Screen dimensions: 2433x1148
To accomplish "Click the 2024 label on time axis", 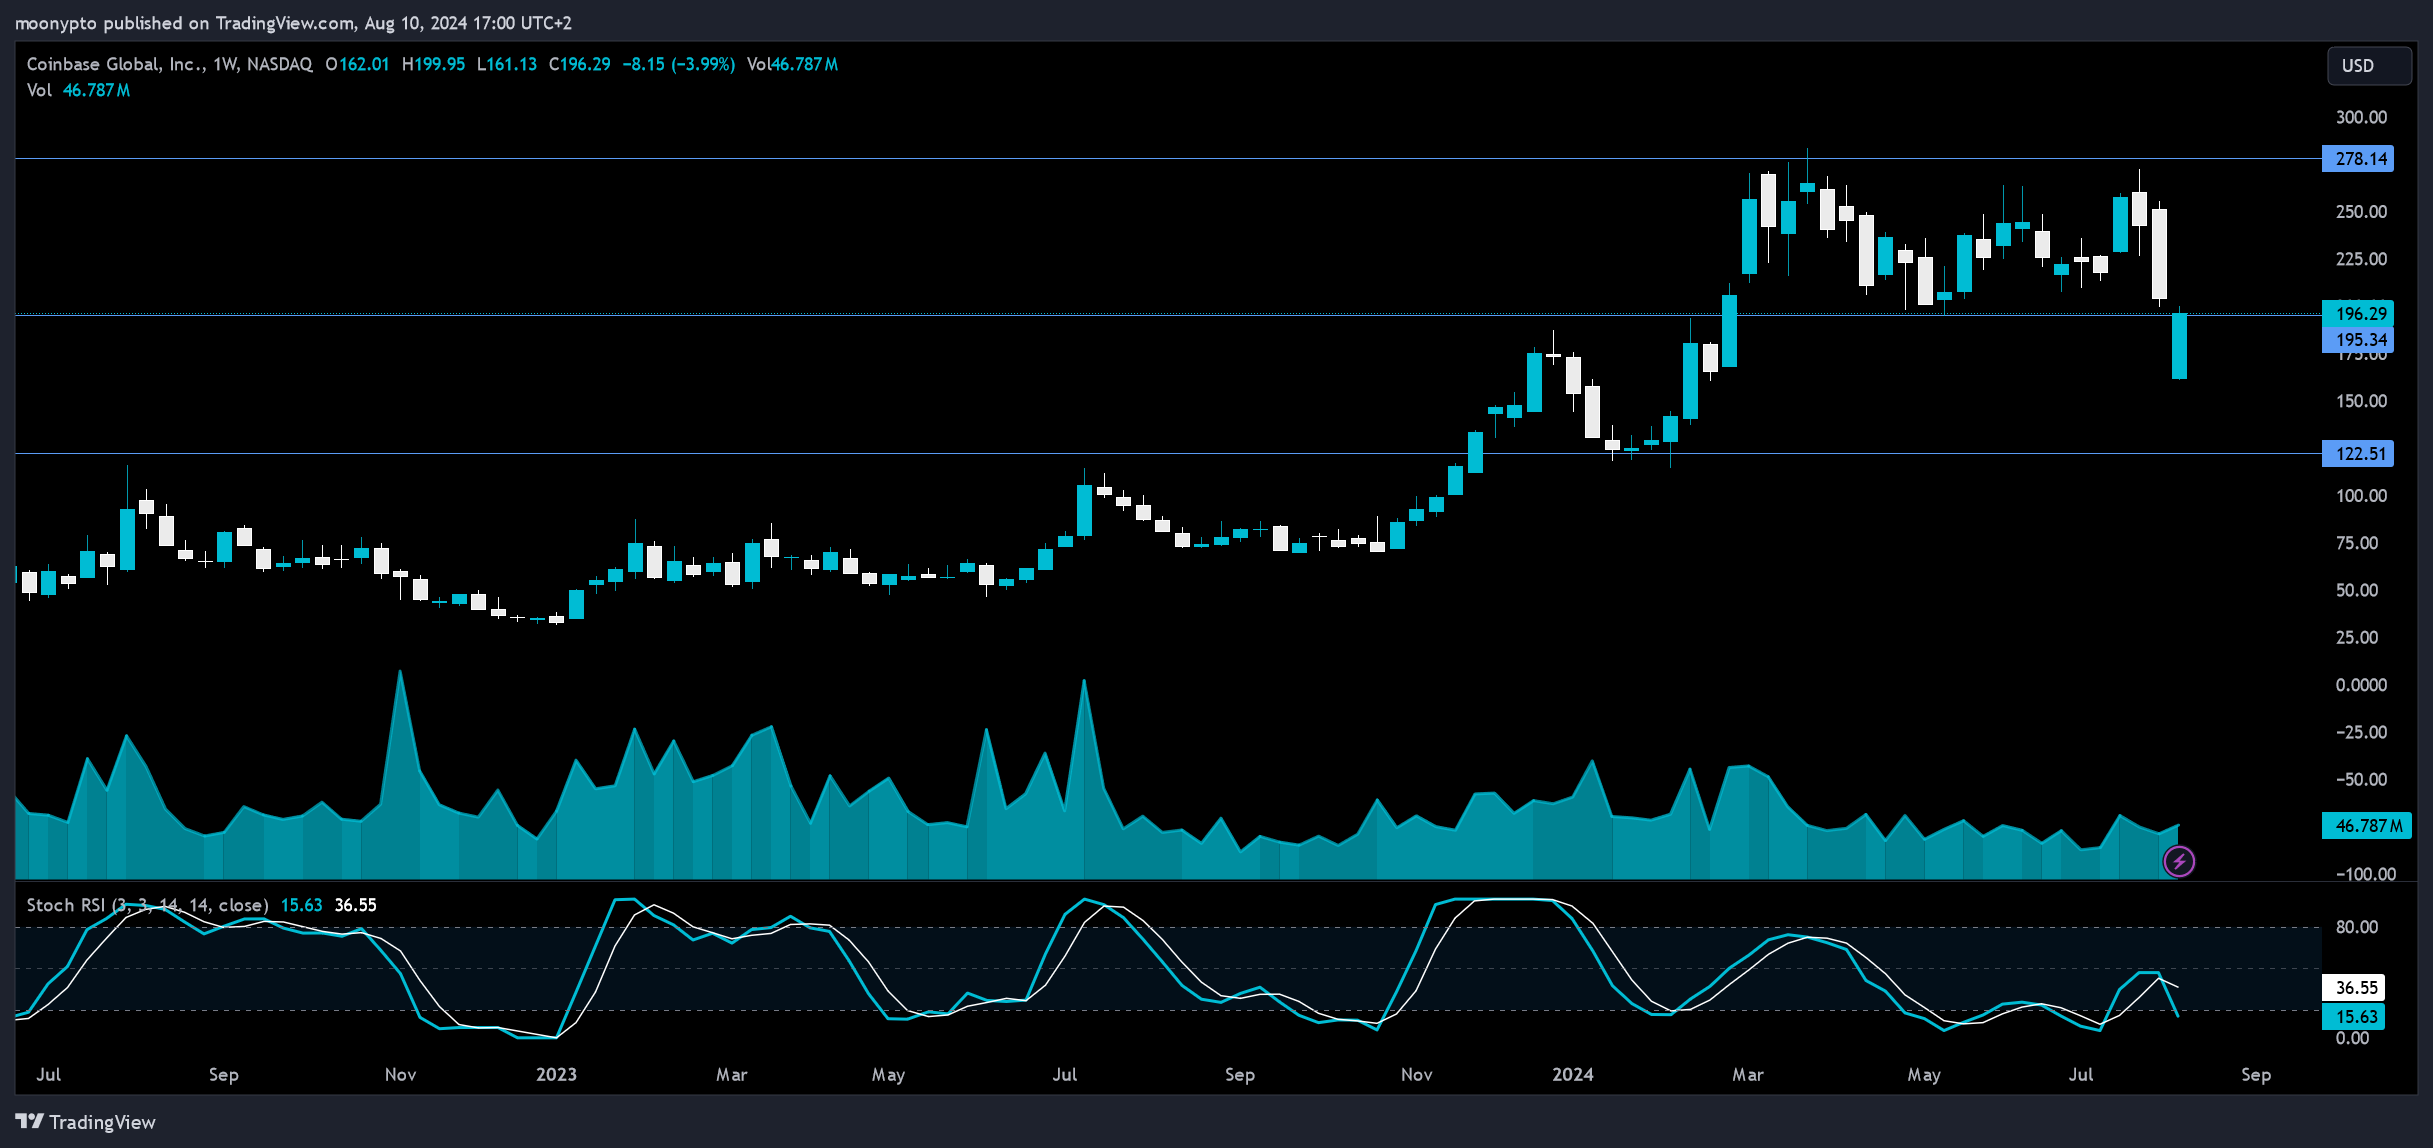I will 1573,1075.
